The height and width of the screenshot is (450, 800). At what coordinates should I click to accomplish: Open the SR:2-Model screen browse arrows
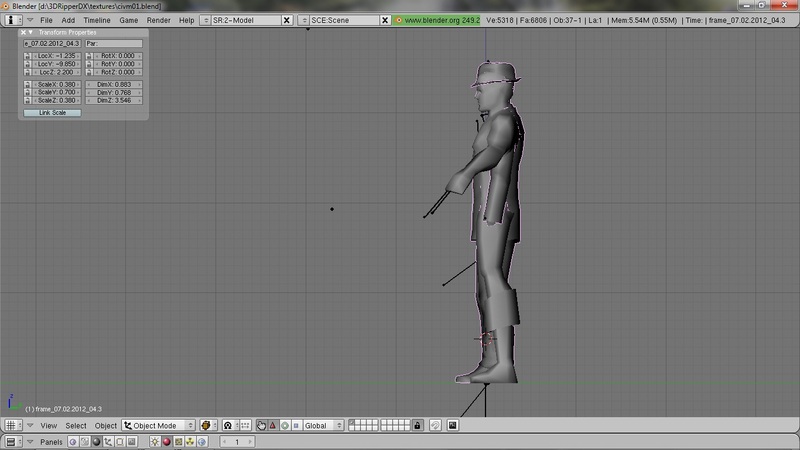(x=205, y=20)
